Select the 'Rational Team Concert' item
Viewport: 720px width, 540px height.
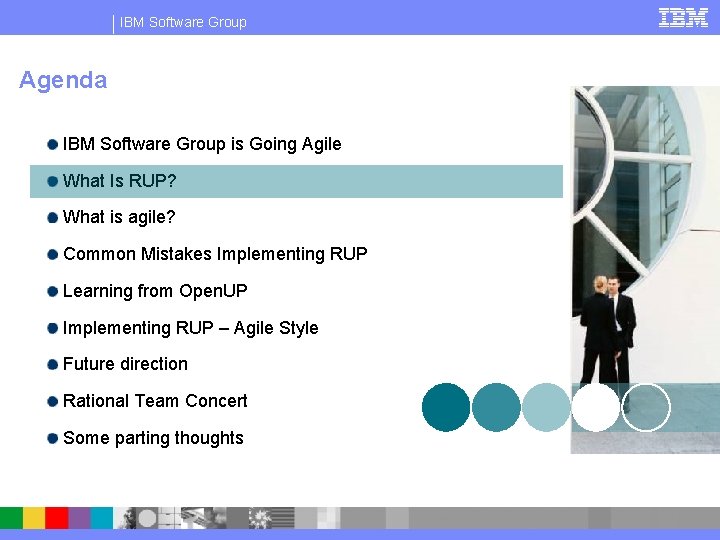click(x=155, y=401)
